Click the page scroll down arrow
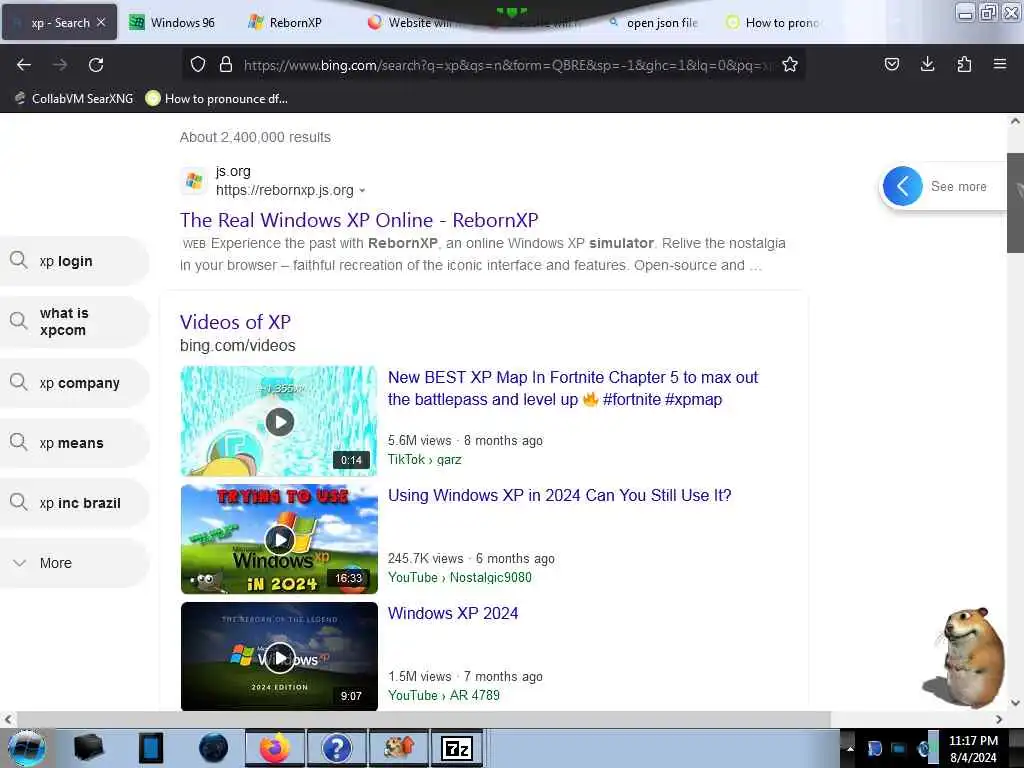 1015,703
